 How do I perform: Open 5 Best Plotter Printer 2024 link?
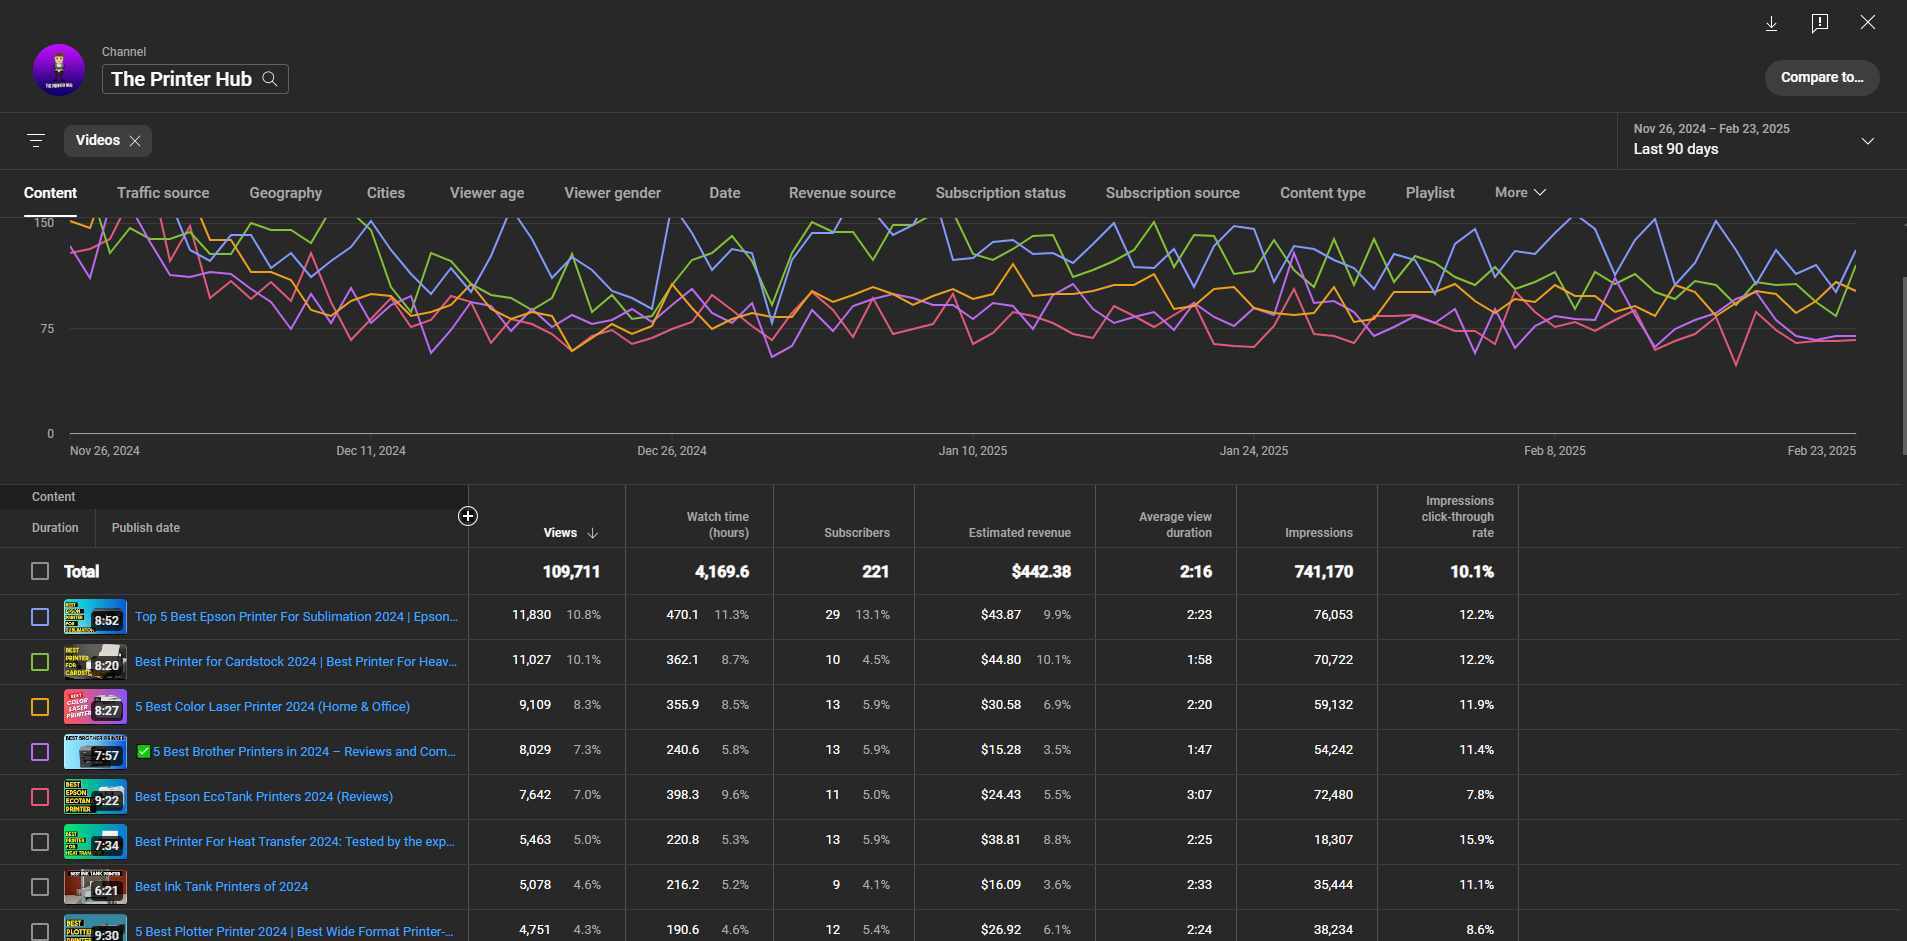[x=294, y=932]
